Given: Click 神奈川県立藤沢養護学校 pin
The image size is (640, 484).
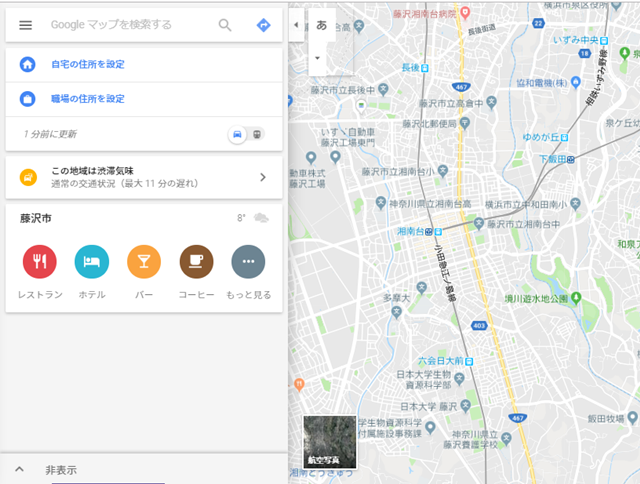Looking at the screenshot, I should click(x=506, y=438).
